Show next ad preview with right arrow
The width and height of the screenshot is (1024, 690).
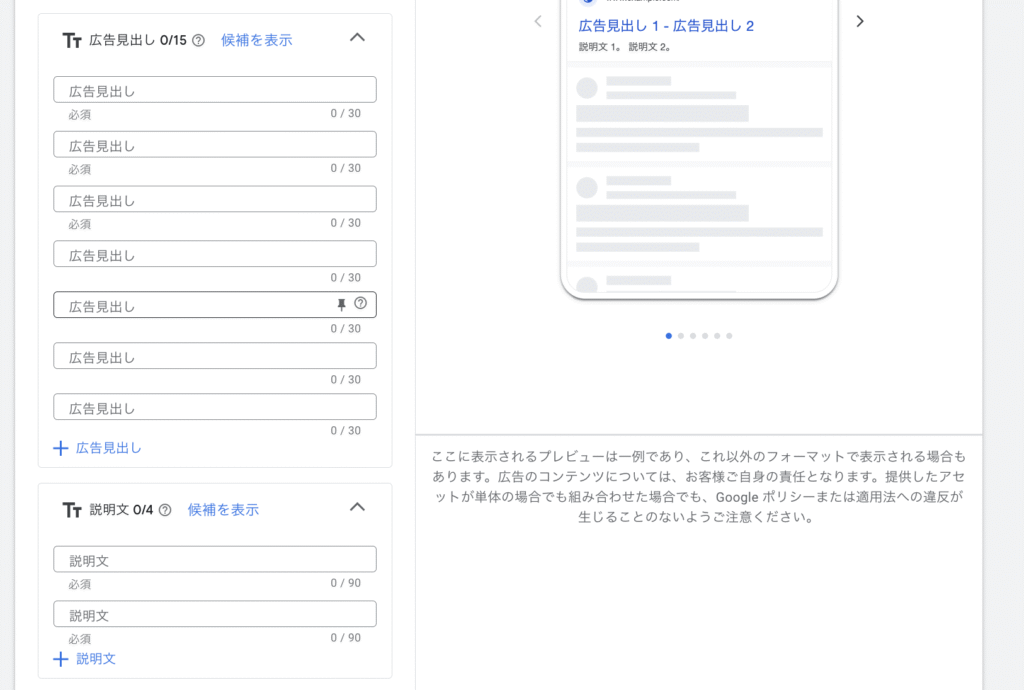click(x=860, y=21)
